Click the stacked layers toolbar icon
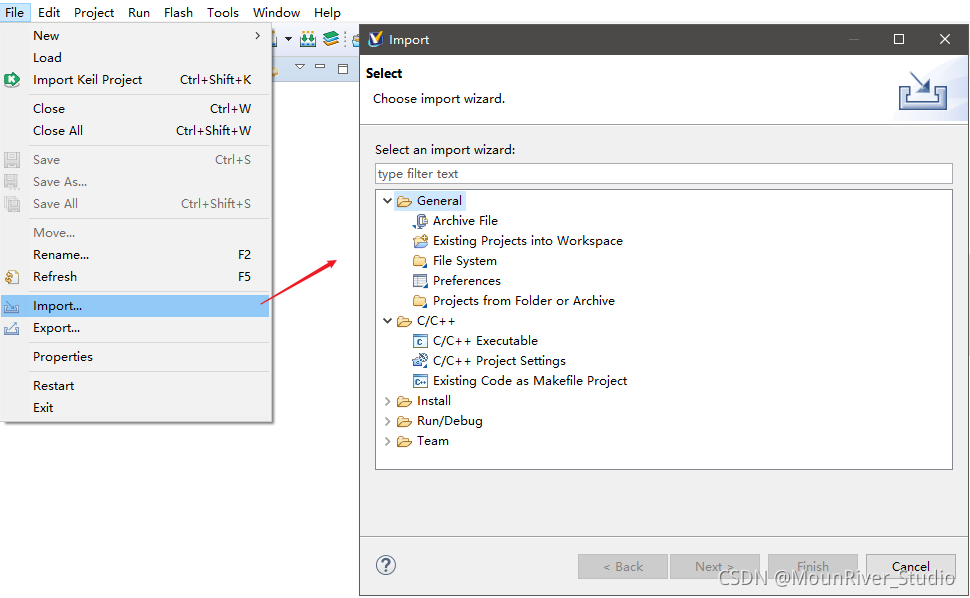The height and width of the screenshot is (598, 970). [331, 39]
